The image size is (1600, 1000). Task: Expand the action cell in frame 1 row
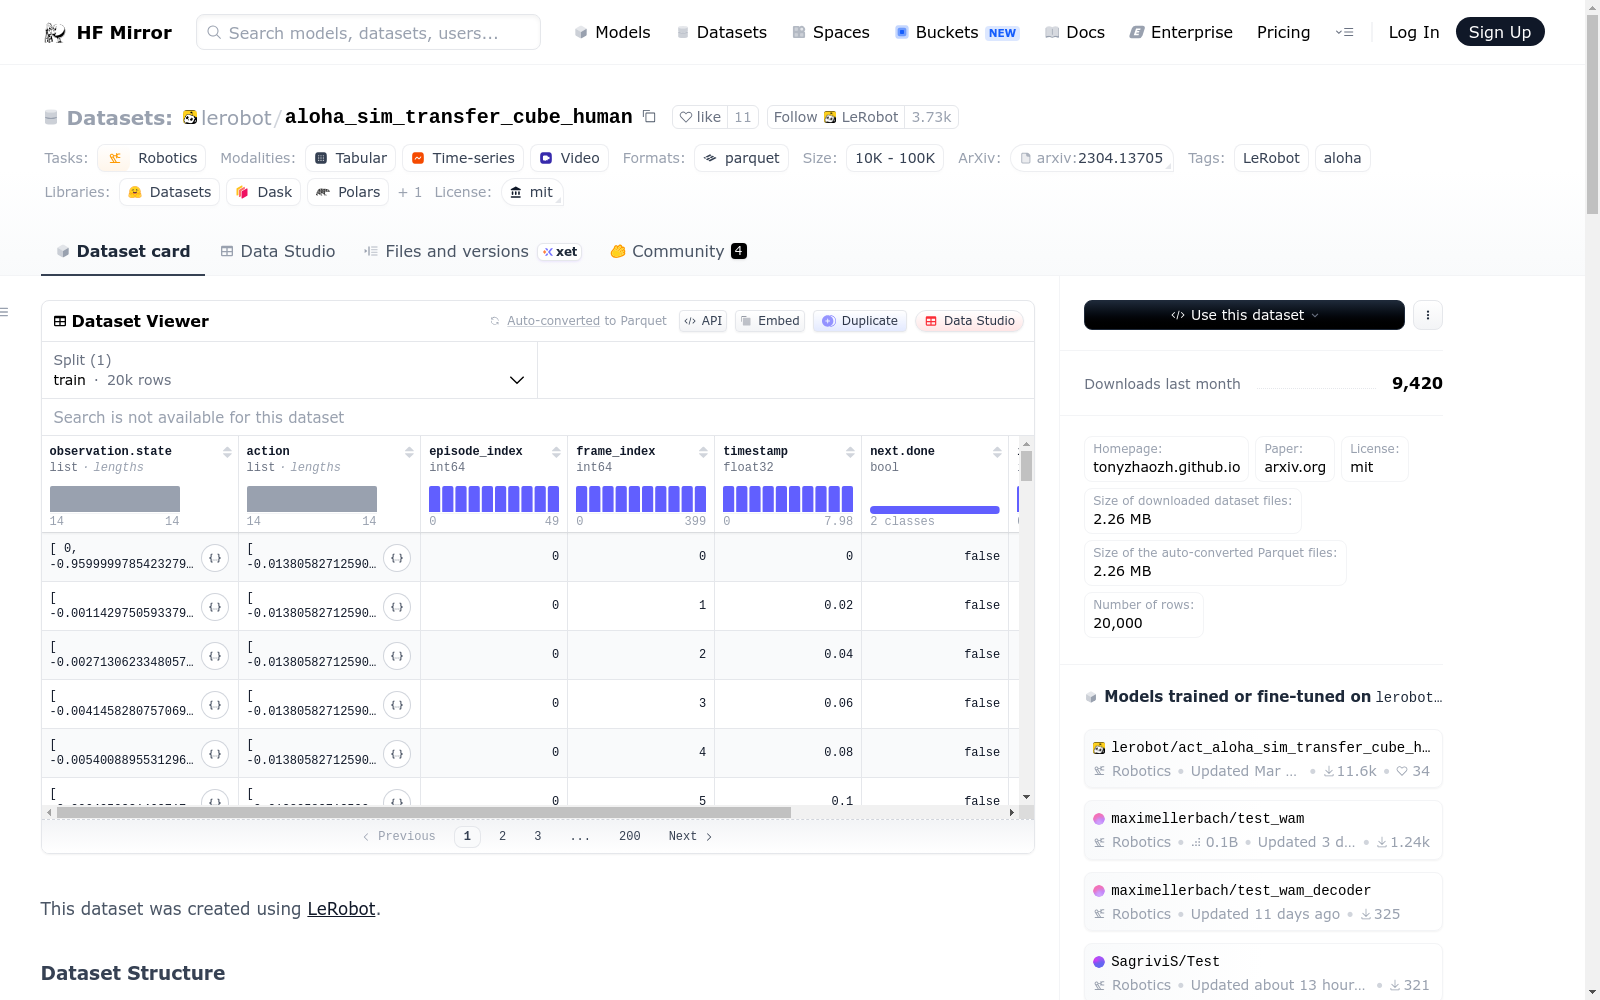point(397,607)
